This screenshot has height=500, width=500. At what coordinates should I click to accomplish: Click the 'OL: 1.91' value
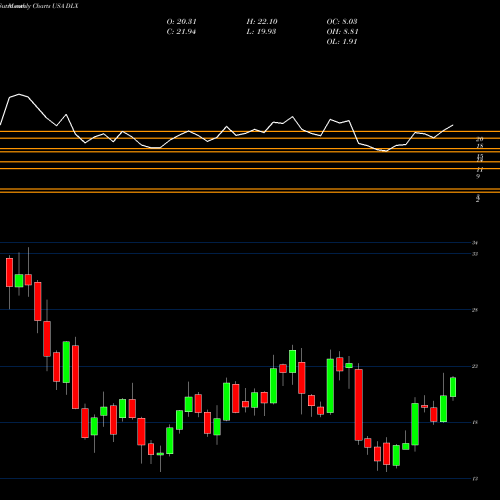point(342,42)
